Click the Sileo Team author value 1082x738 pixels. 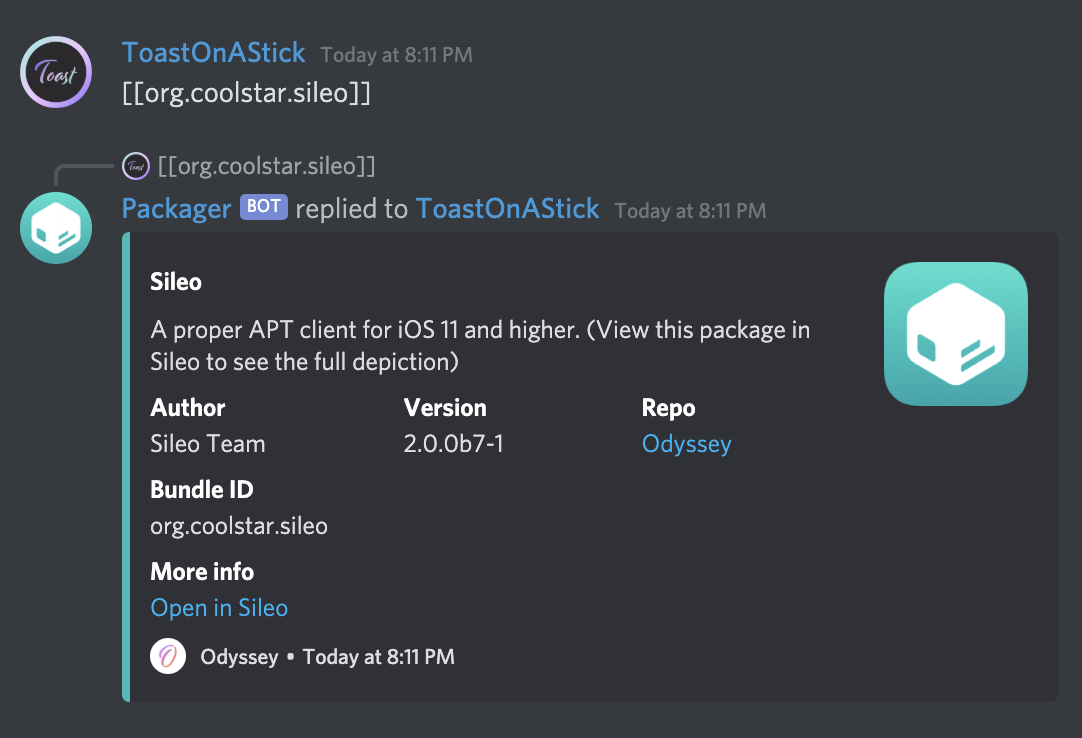208,443
